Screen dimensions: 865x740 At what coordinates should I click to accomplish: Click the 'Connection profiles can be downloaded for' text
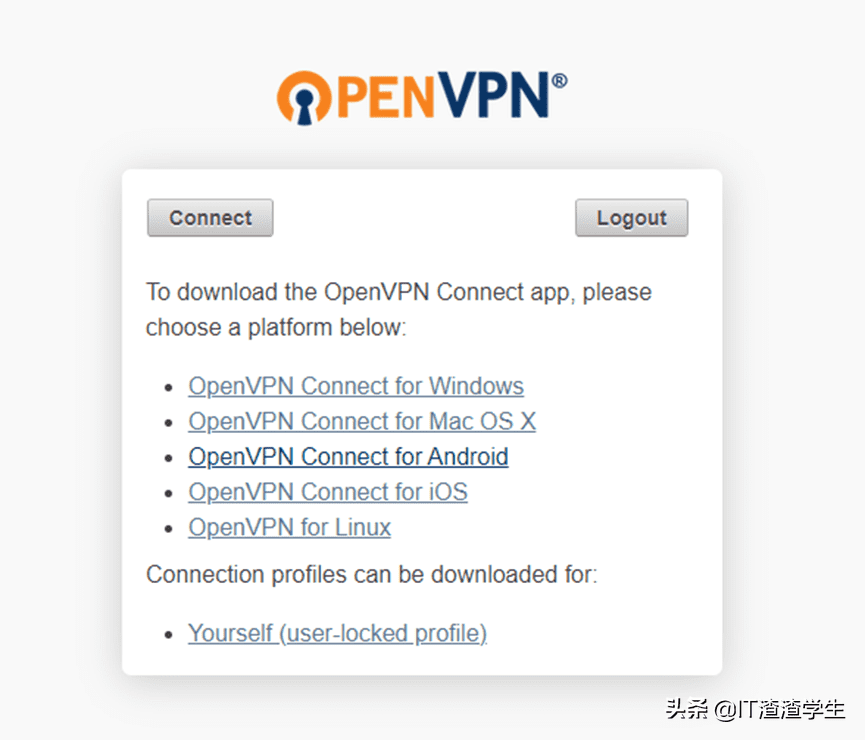pos(372,574)
